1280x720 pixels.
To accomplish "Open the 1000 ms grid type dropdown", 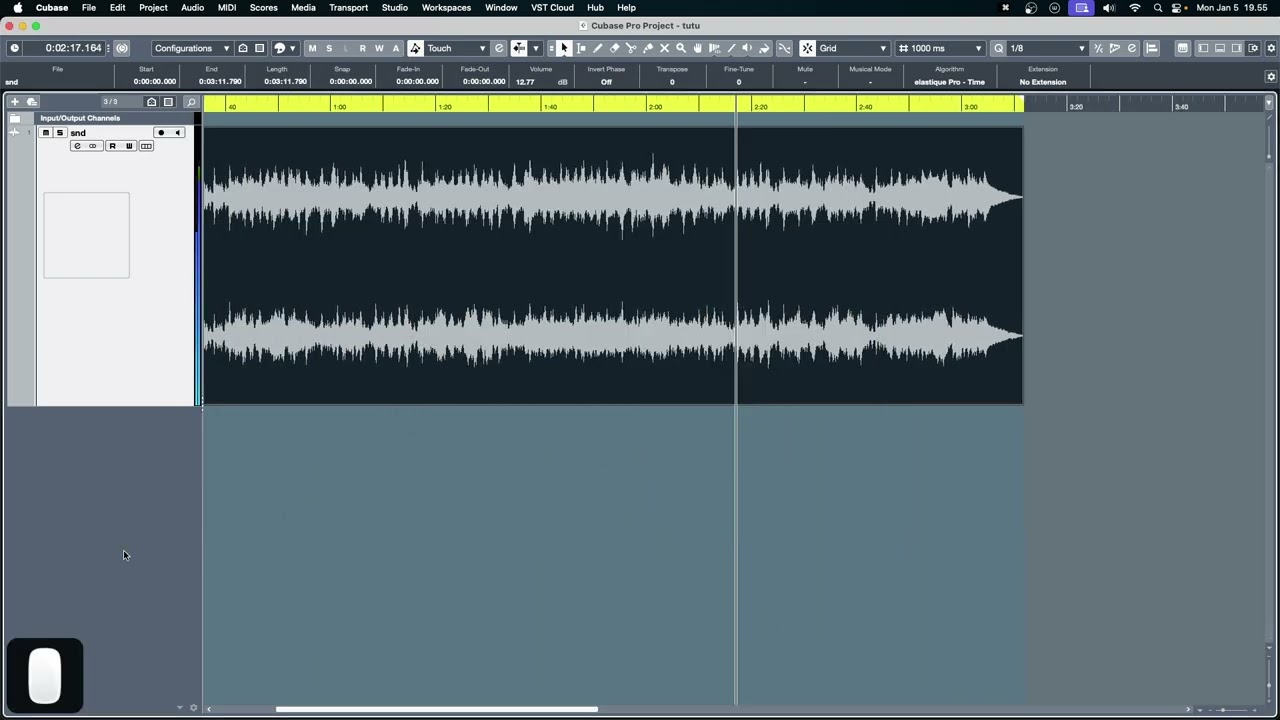I will click(x=940, y=48).
